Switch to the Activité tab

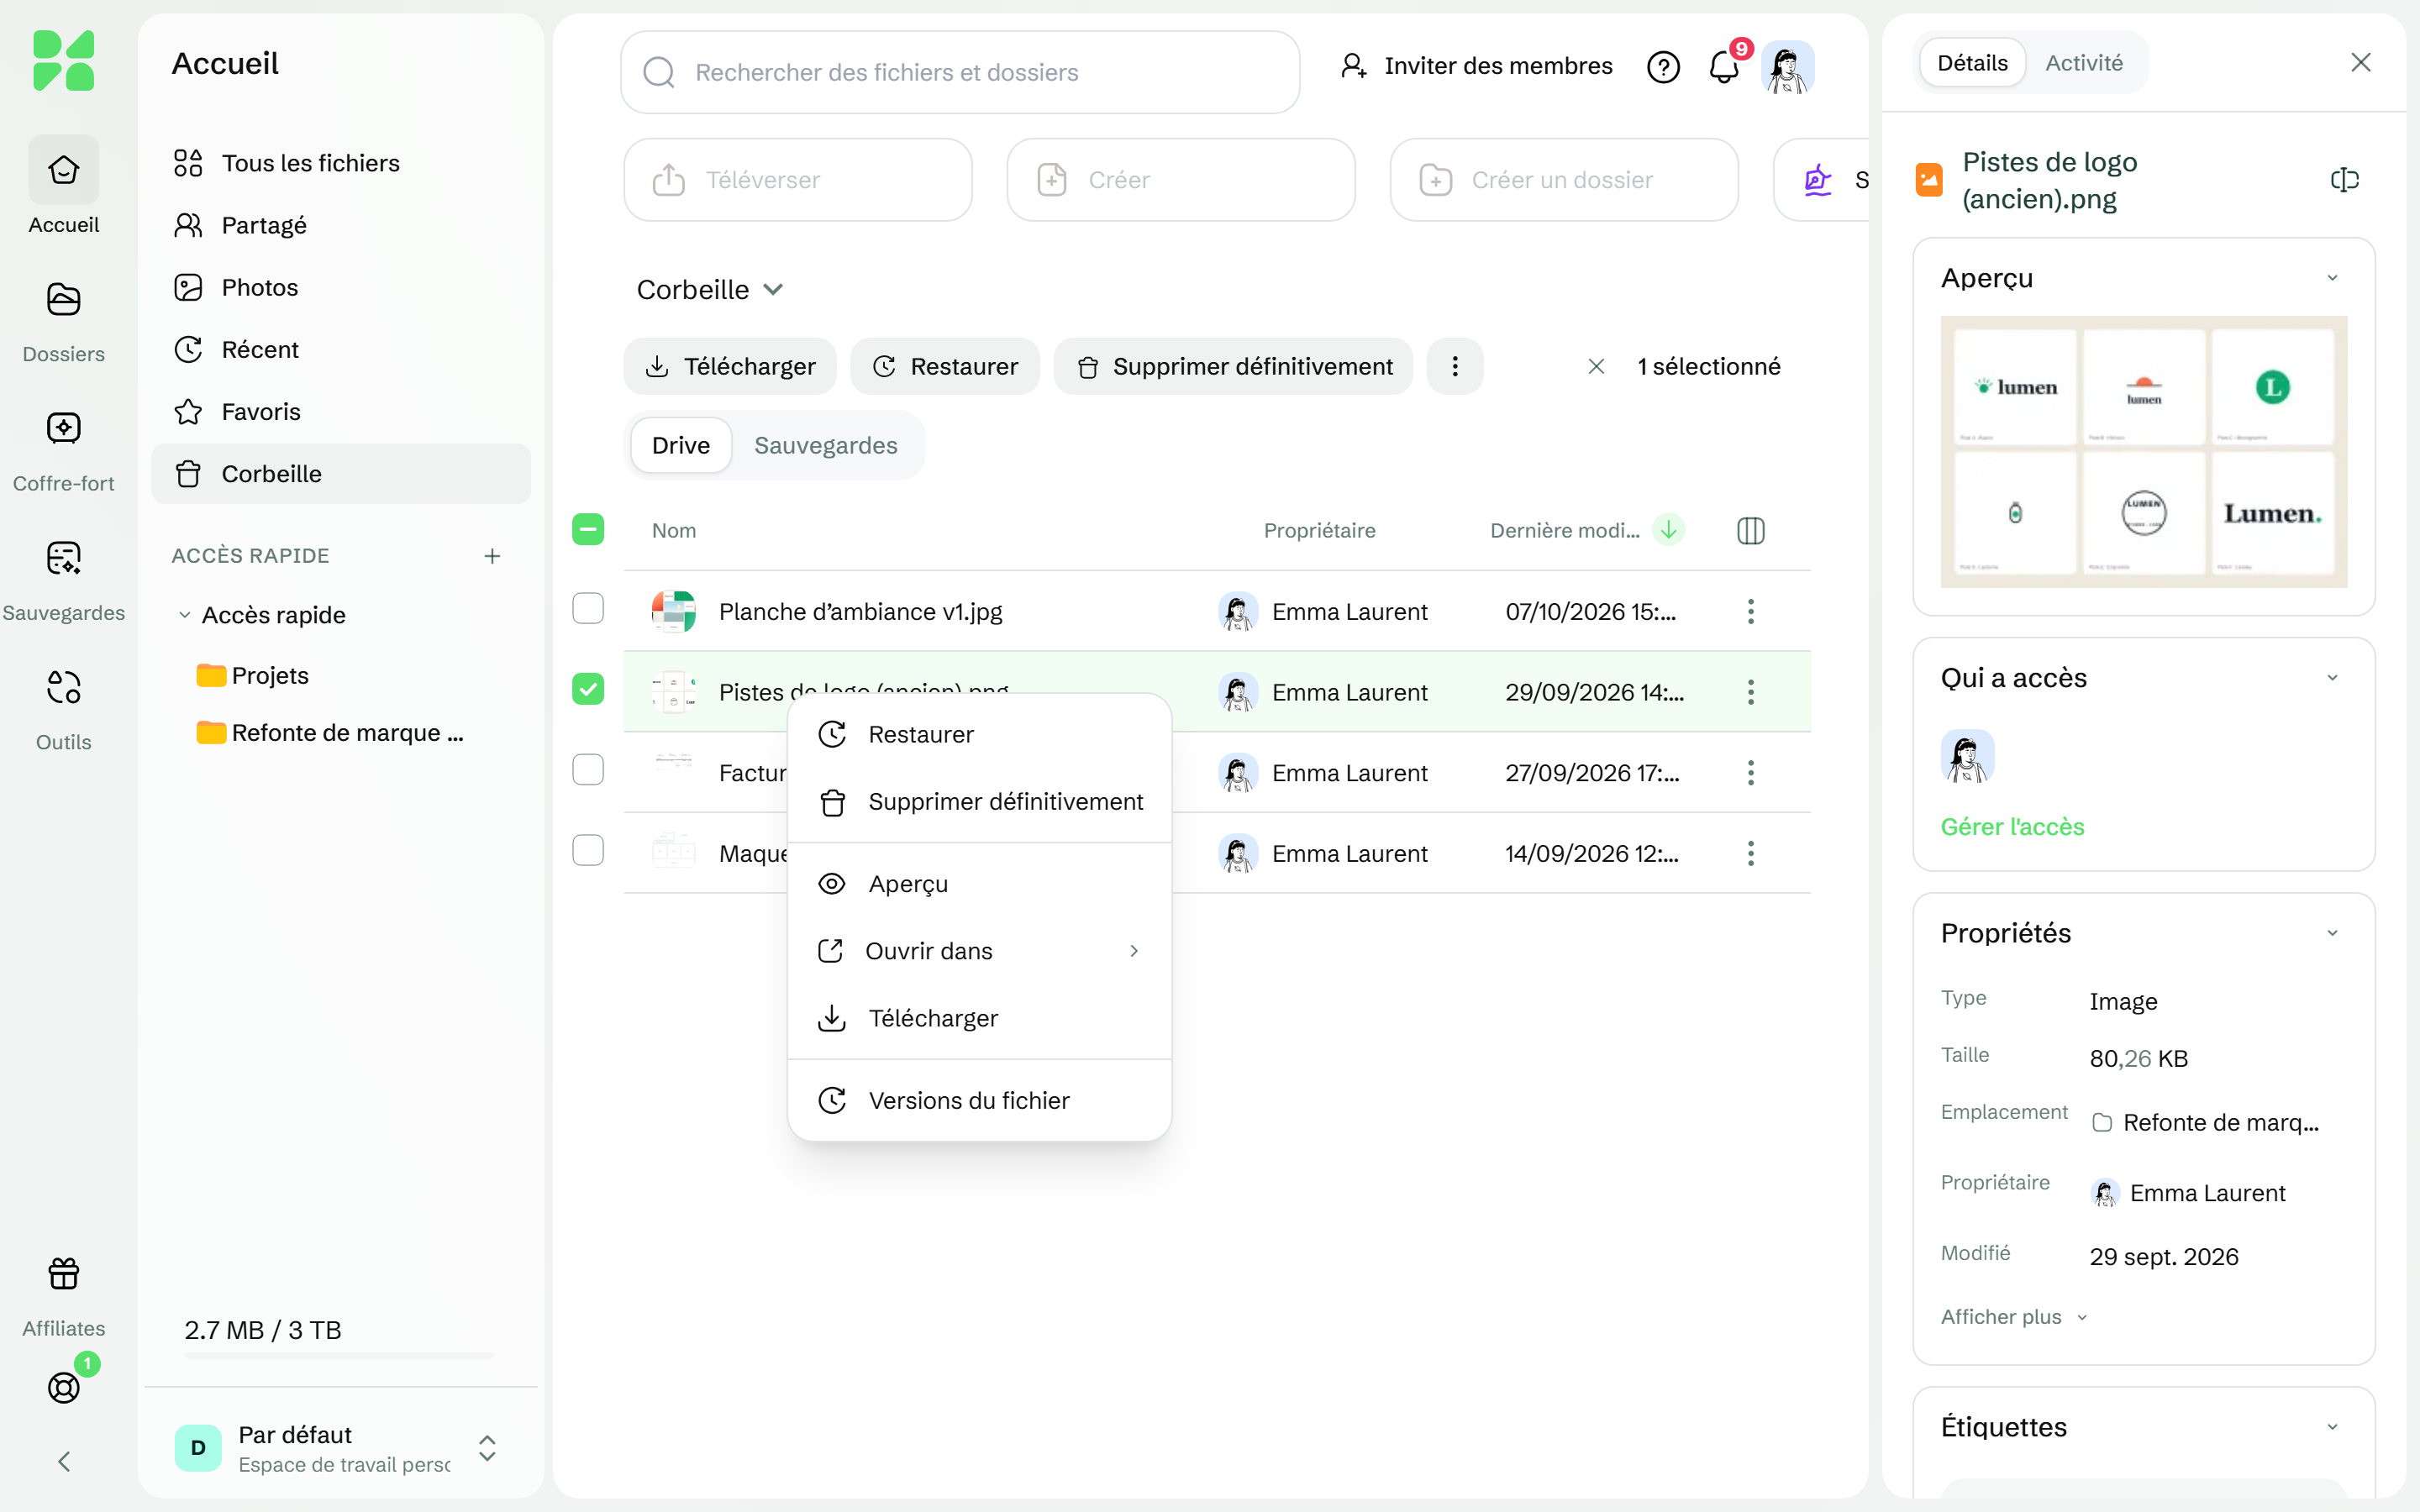point(2084,63)
